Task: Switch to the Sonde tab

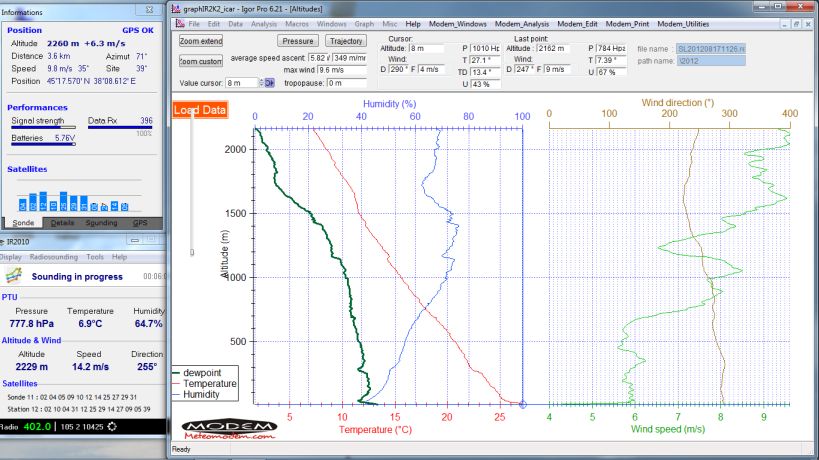Action: [x=23, y=223]
